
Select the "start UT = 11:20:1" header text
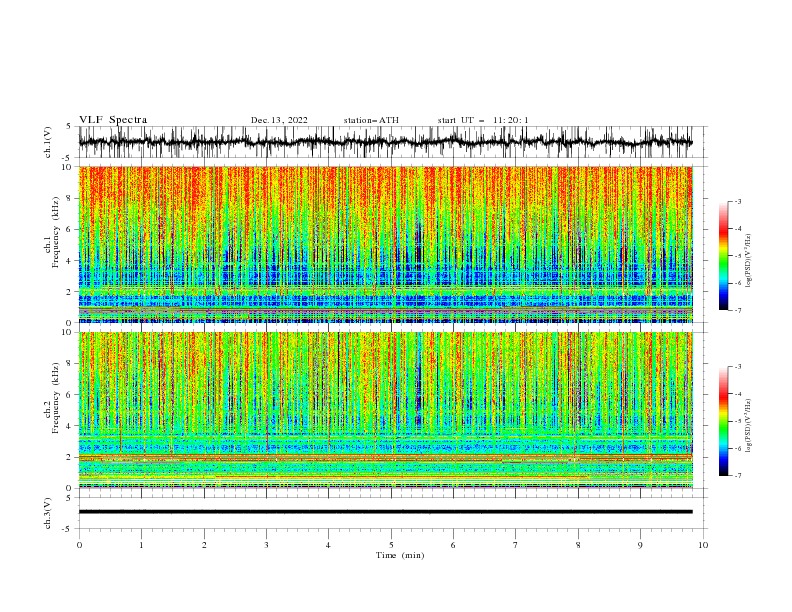tap(483, 120)
